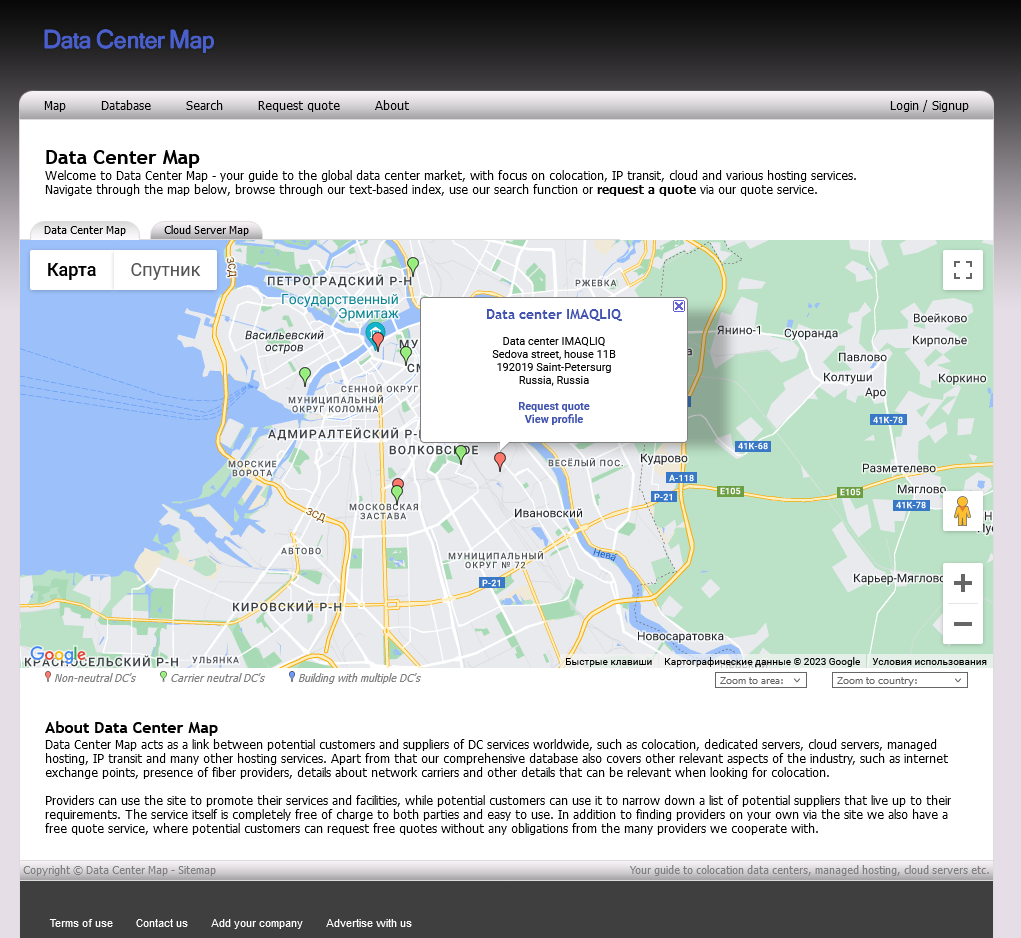This screenshot has height=938, width=1021.
Task: Click the Кудрово label on the map
Action: tap(664, 458)
